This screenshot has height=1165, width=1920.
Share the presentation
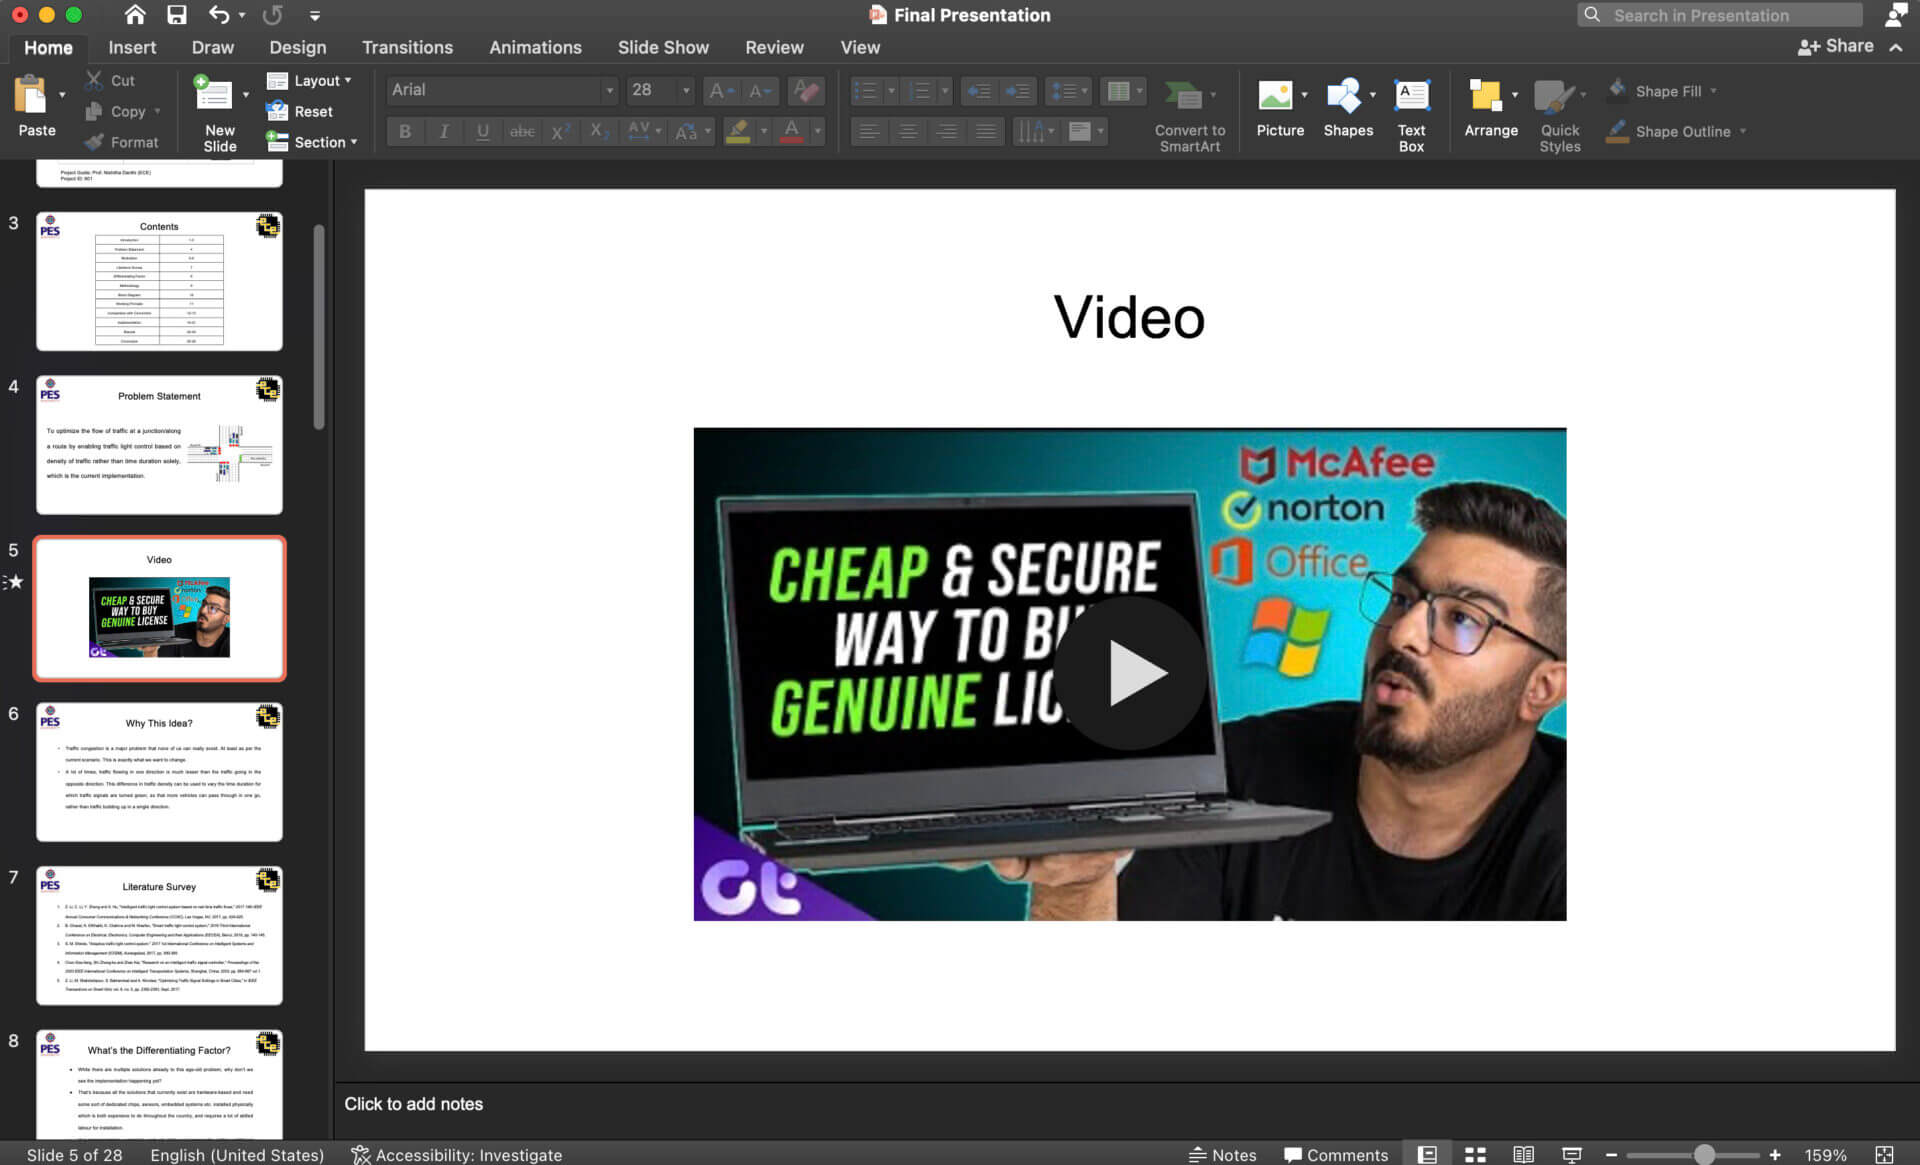(1836, 46)
